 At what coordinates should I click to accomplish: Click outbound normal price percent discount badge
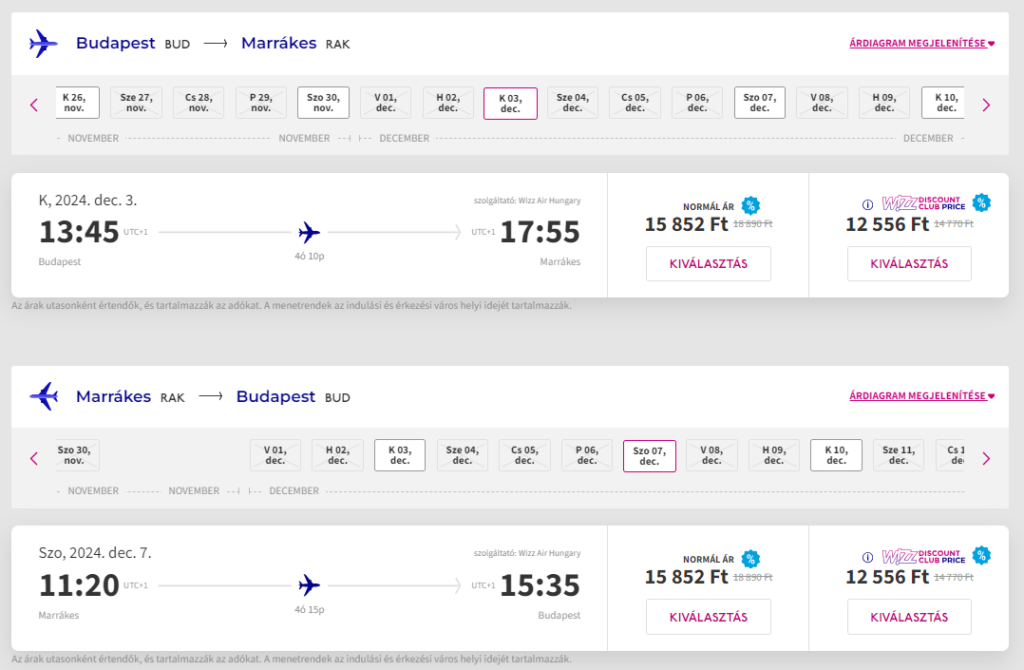[x=750, y=206]
